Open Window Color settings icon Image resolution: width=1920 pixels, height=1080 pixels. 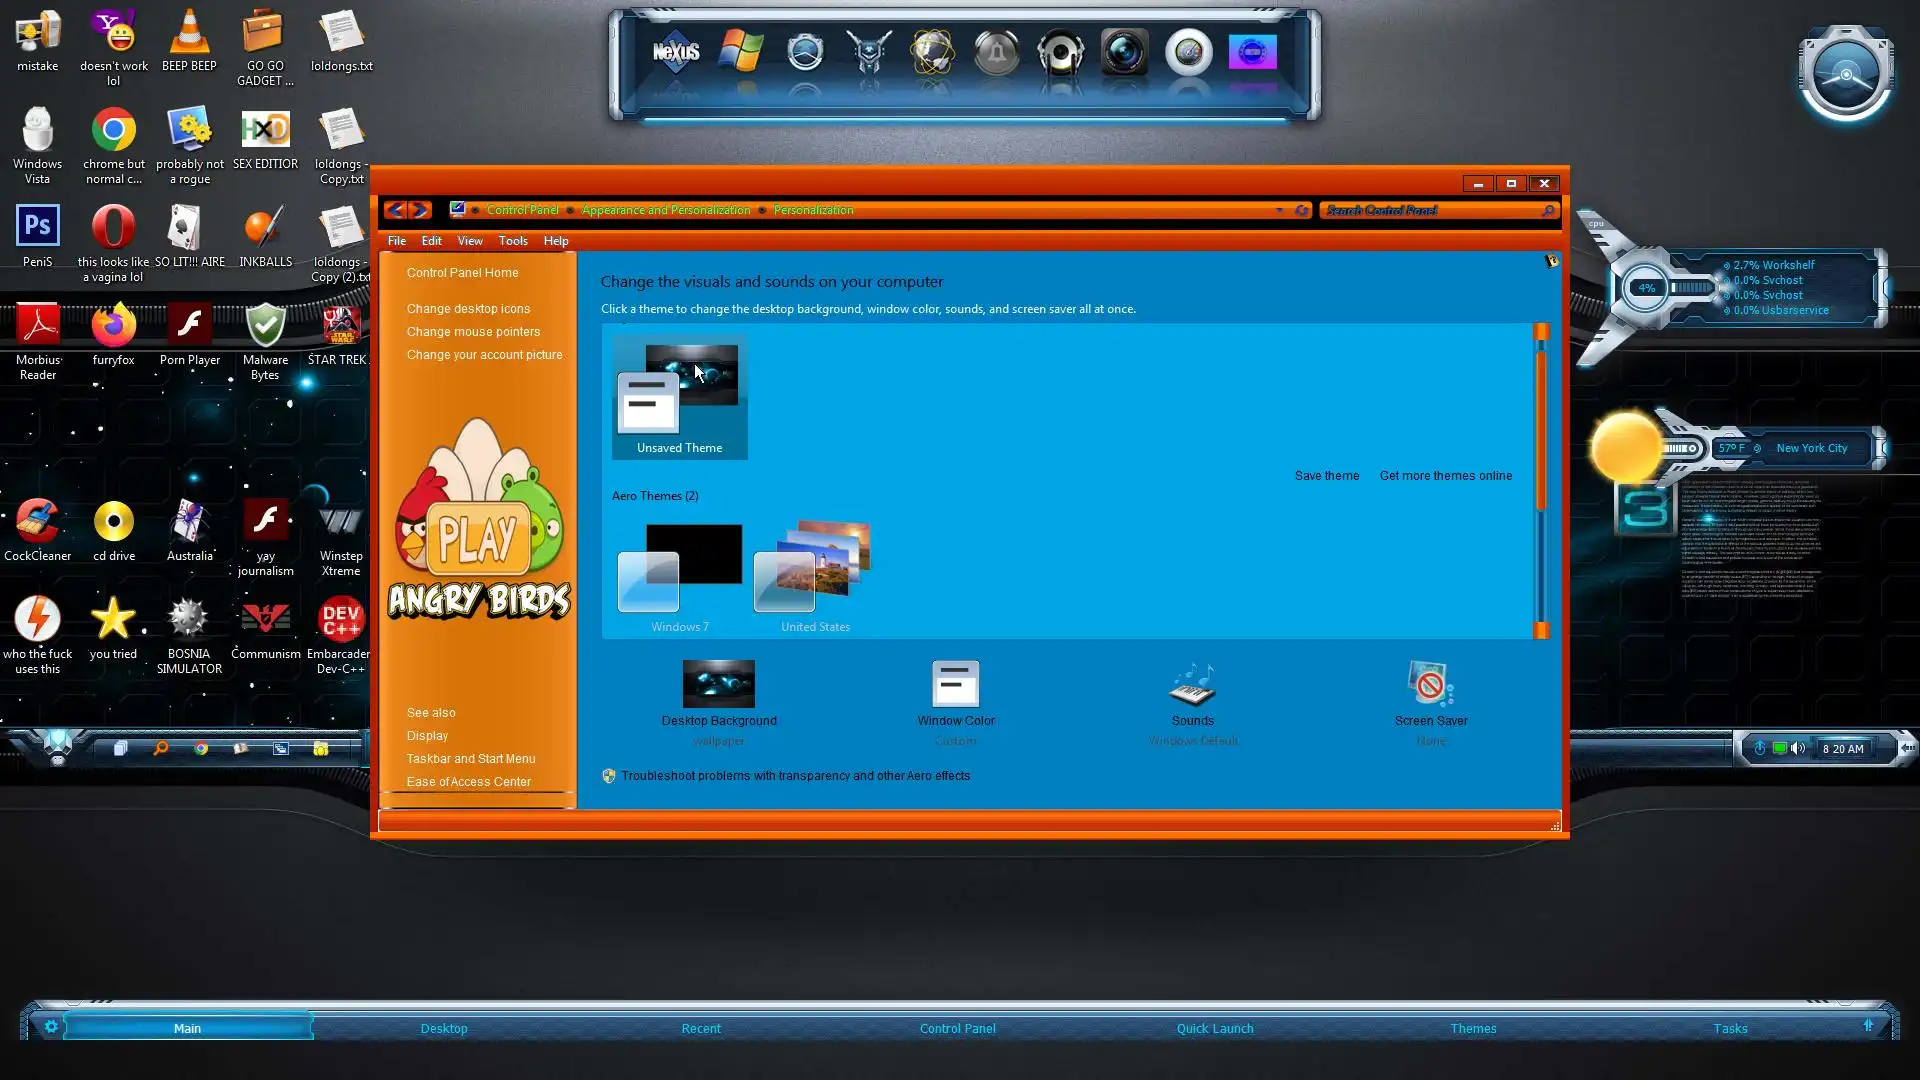955,685
